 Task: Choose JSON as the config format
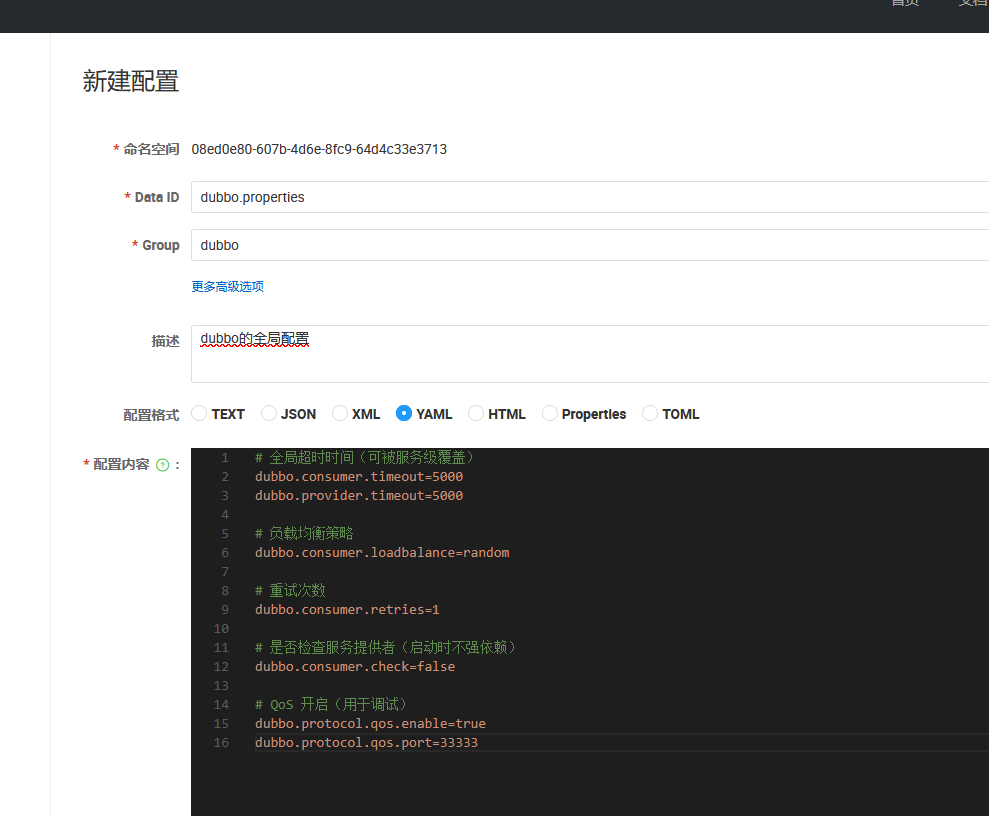pyautogui.click(x=269, y=413)
